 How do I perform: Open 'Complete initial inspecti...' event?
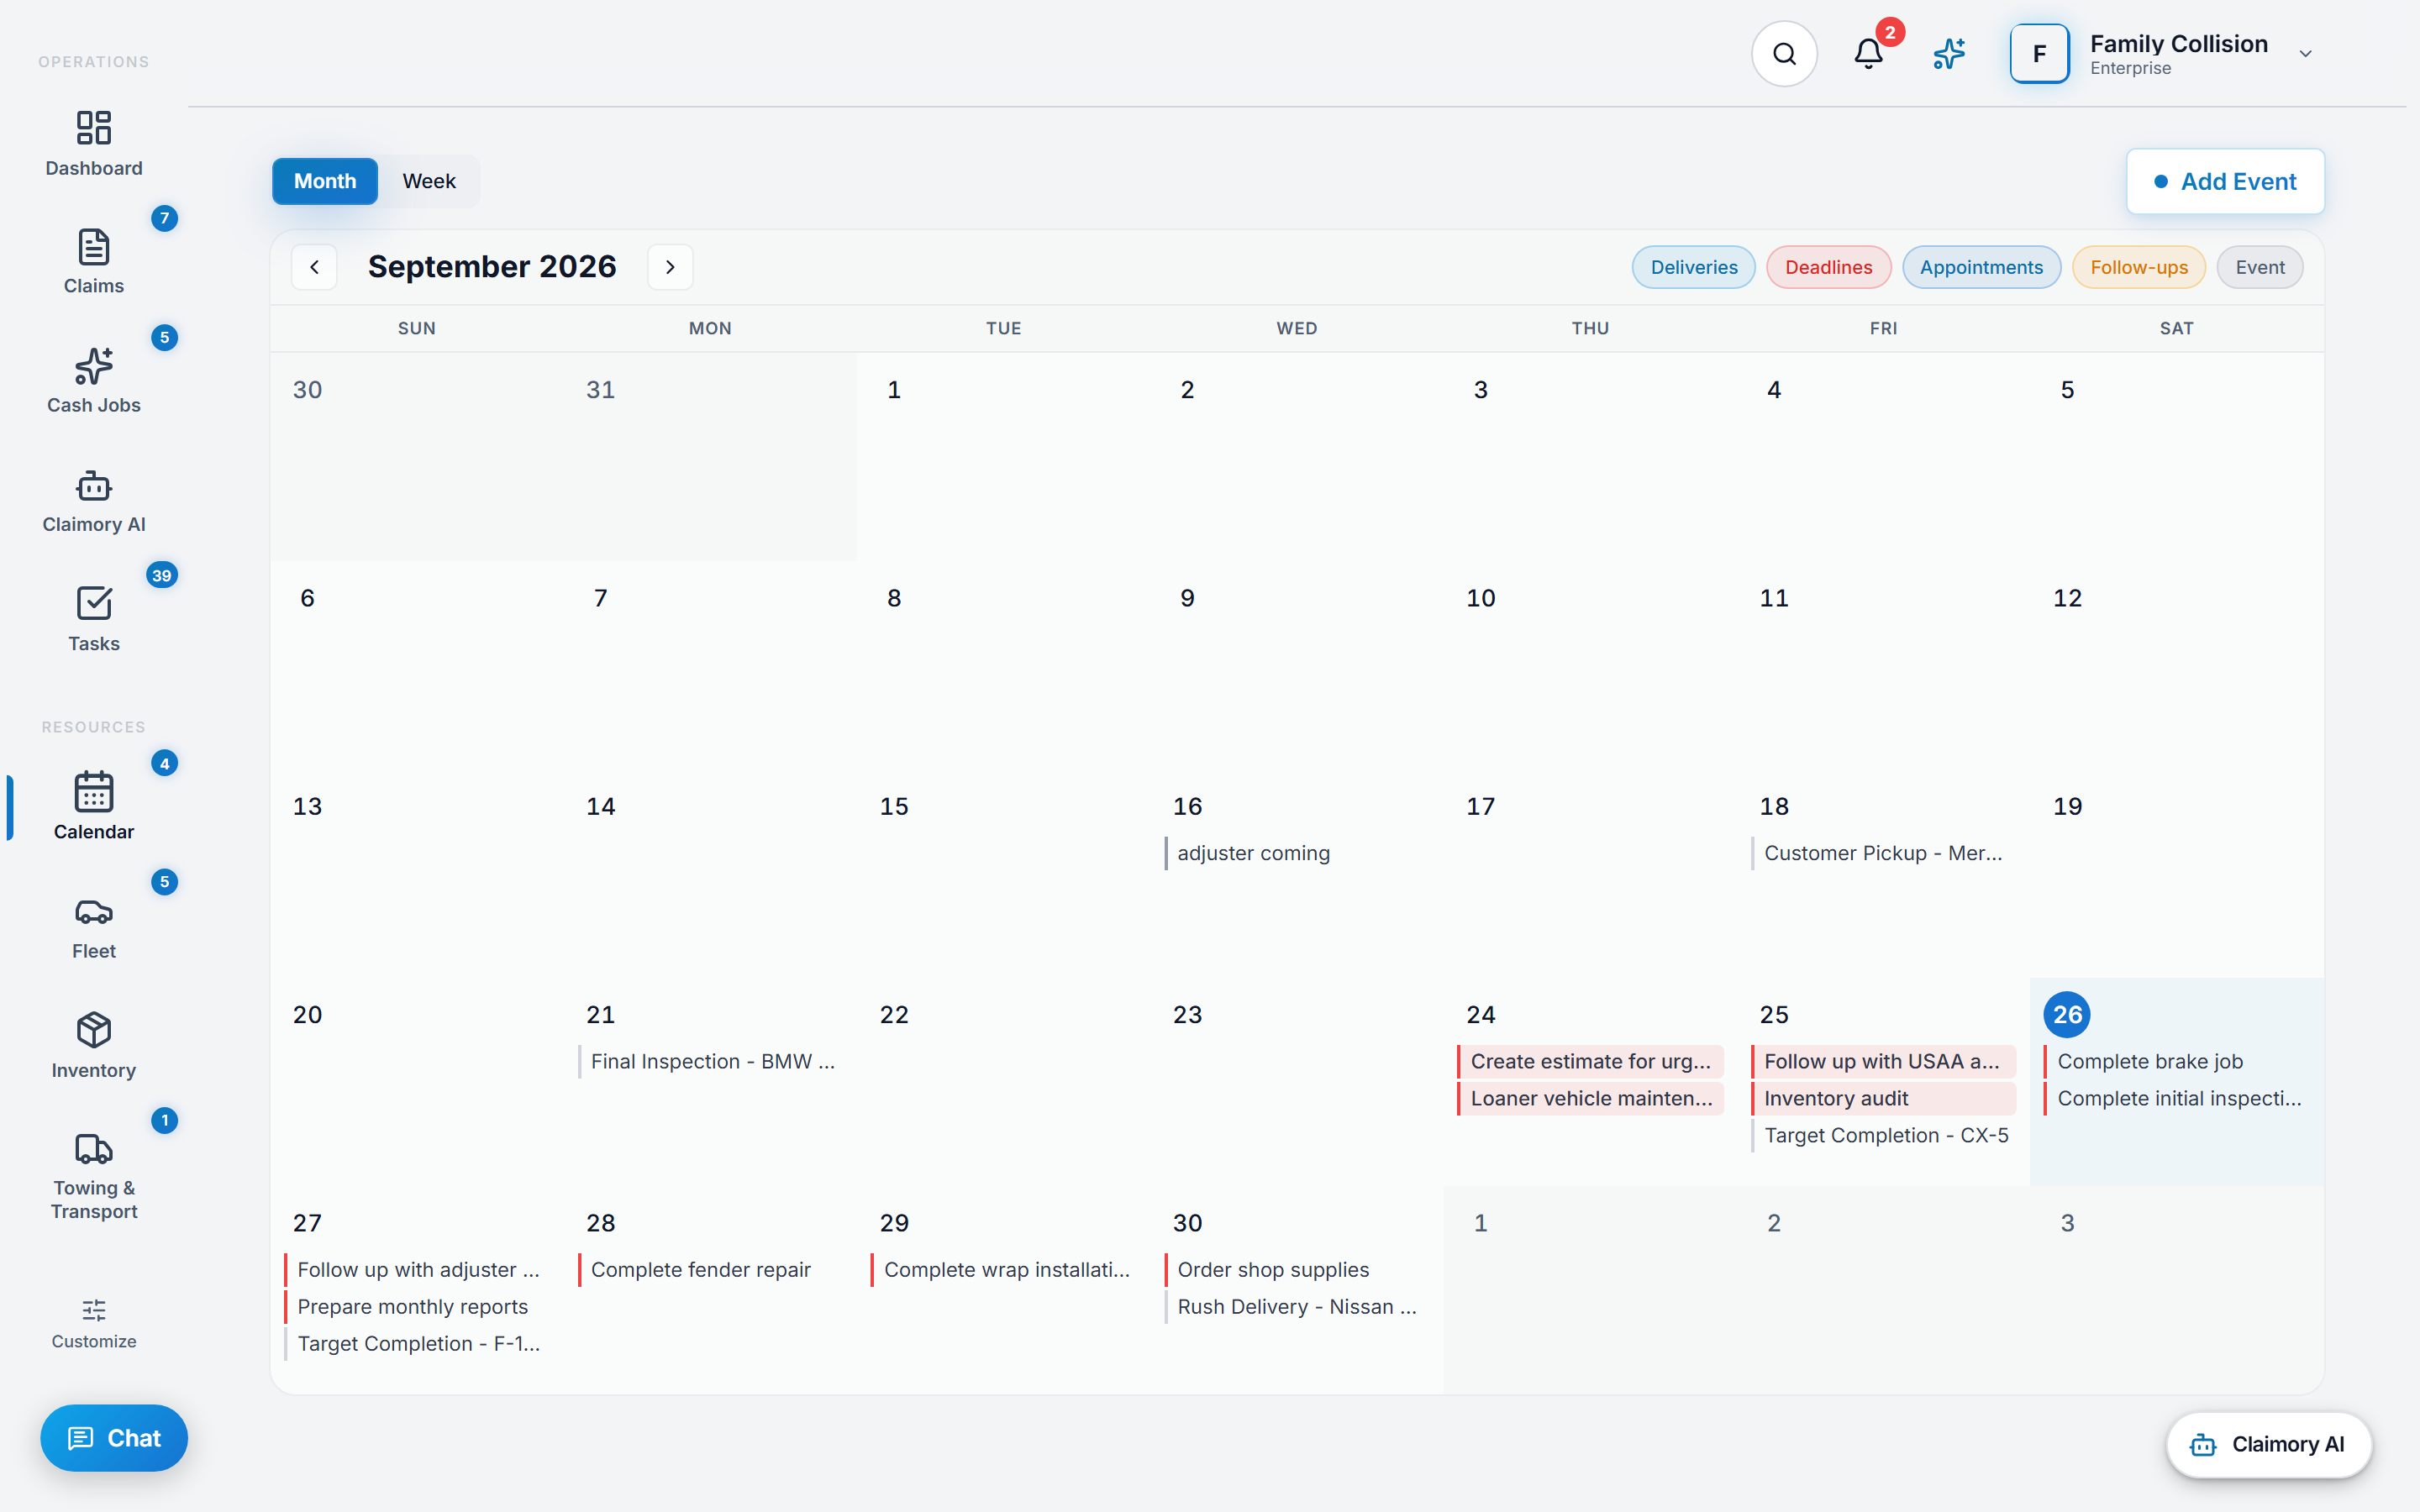tap(2176, 1098)
